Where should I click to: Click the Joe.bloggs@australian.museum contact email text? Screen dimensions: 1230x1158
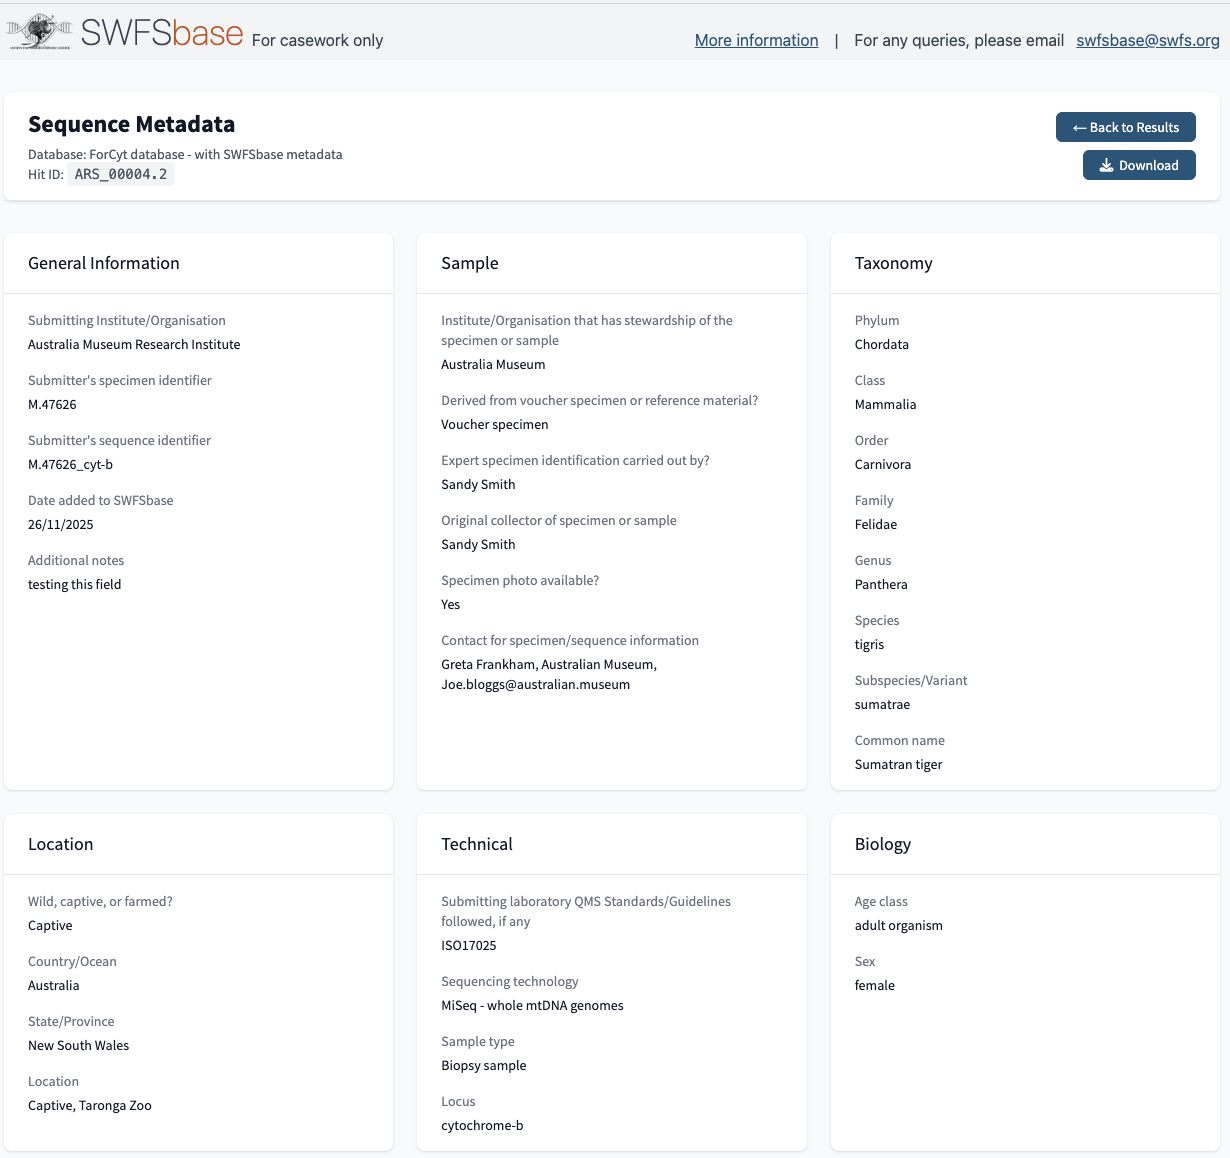(535, 685)
